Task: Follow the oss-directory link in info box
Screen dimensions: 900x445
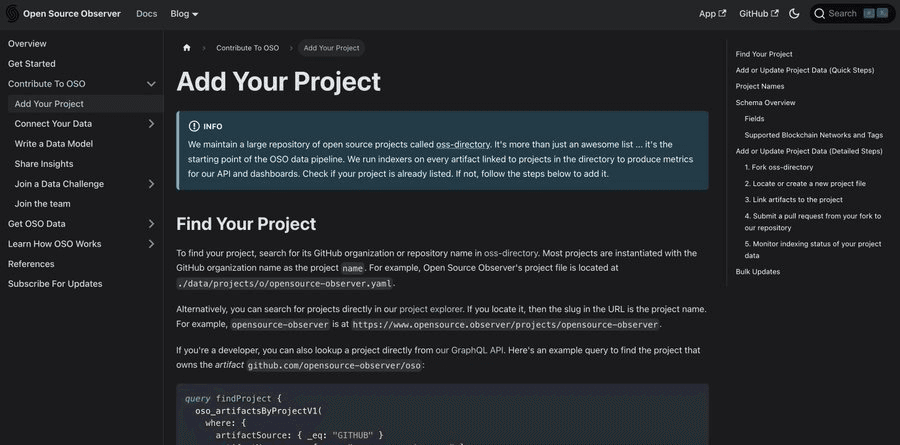Action: click(463, 144)
